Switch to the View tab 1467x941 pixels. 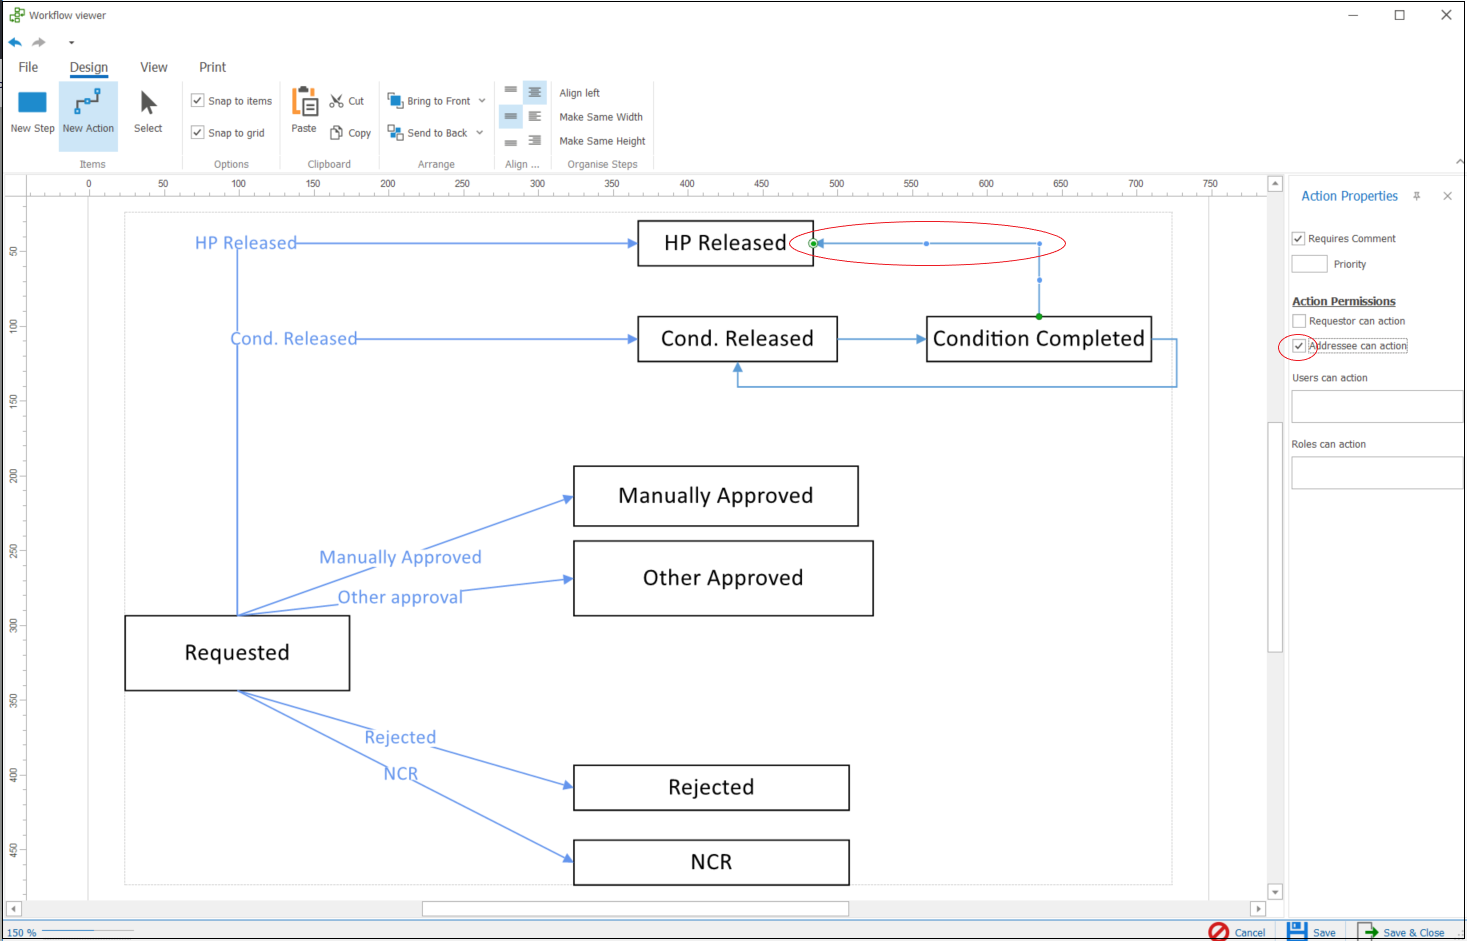pyautogui.click(x=154, y=67)
